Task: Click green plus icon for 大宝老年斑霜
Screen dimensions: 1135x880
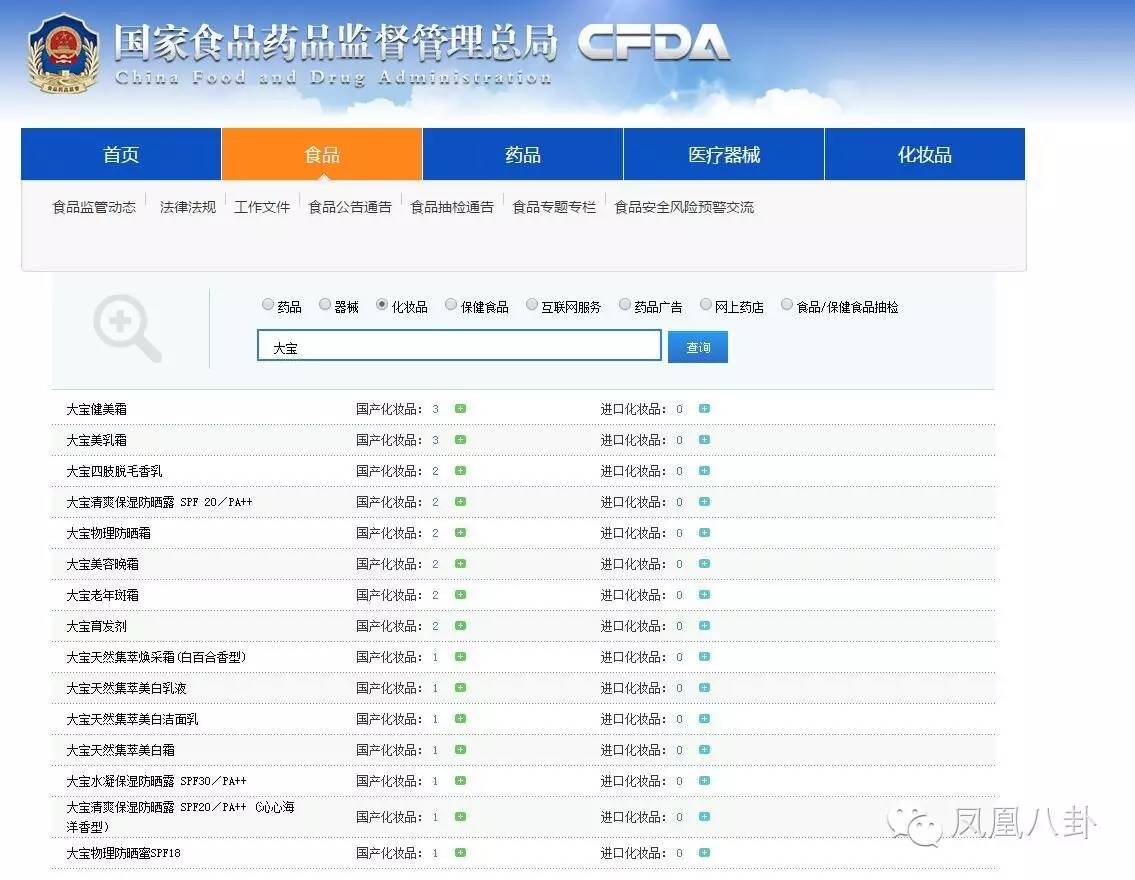Action: pyautogui.click(x=460, y=595)
